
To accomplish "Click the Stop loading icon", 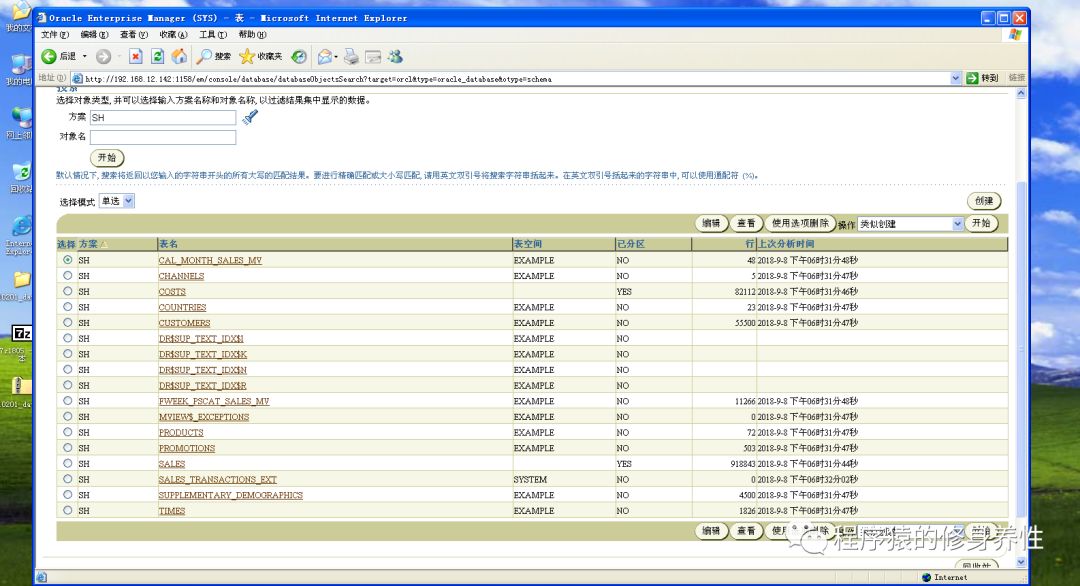I will tap(135, 56).
